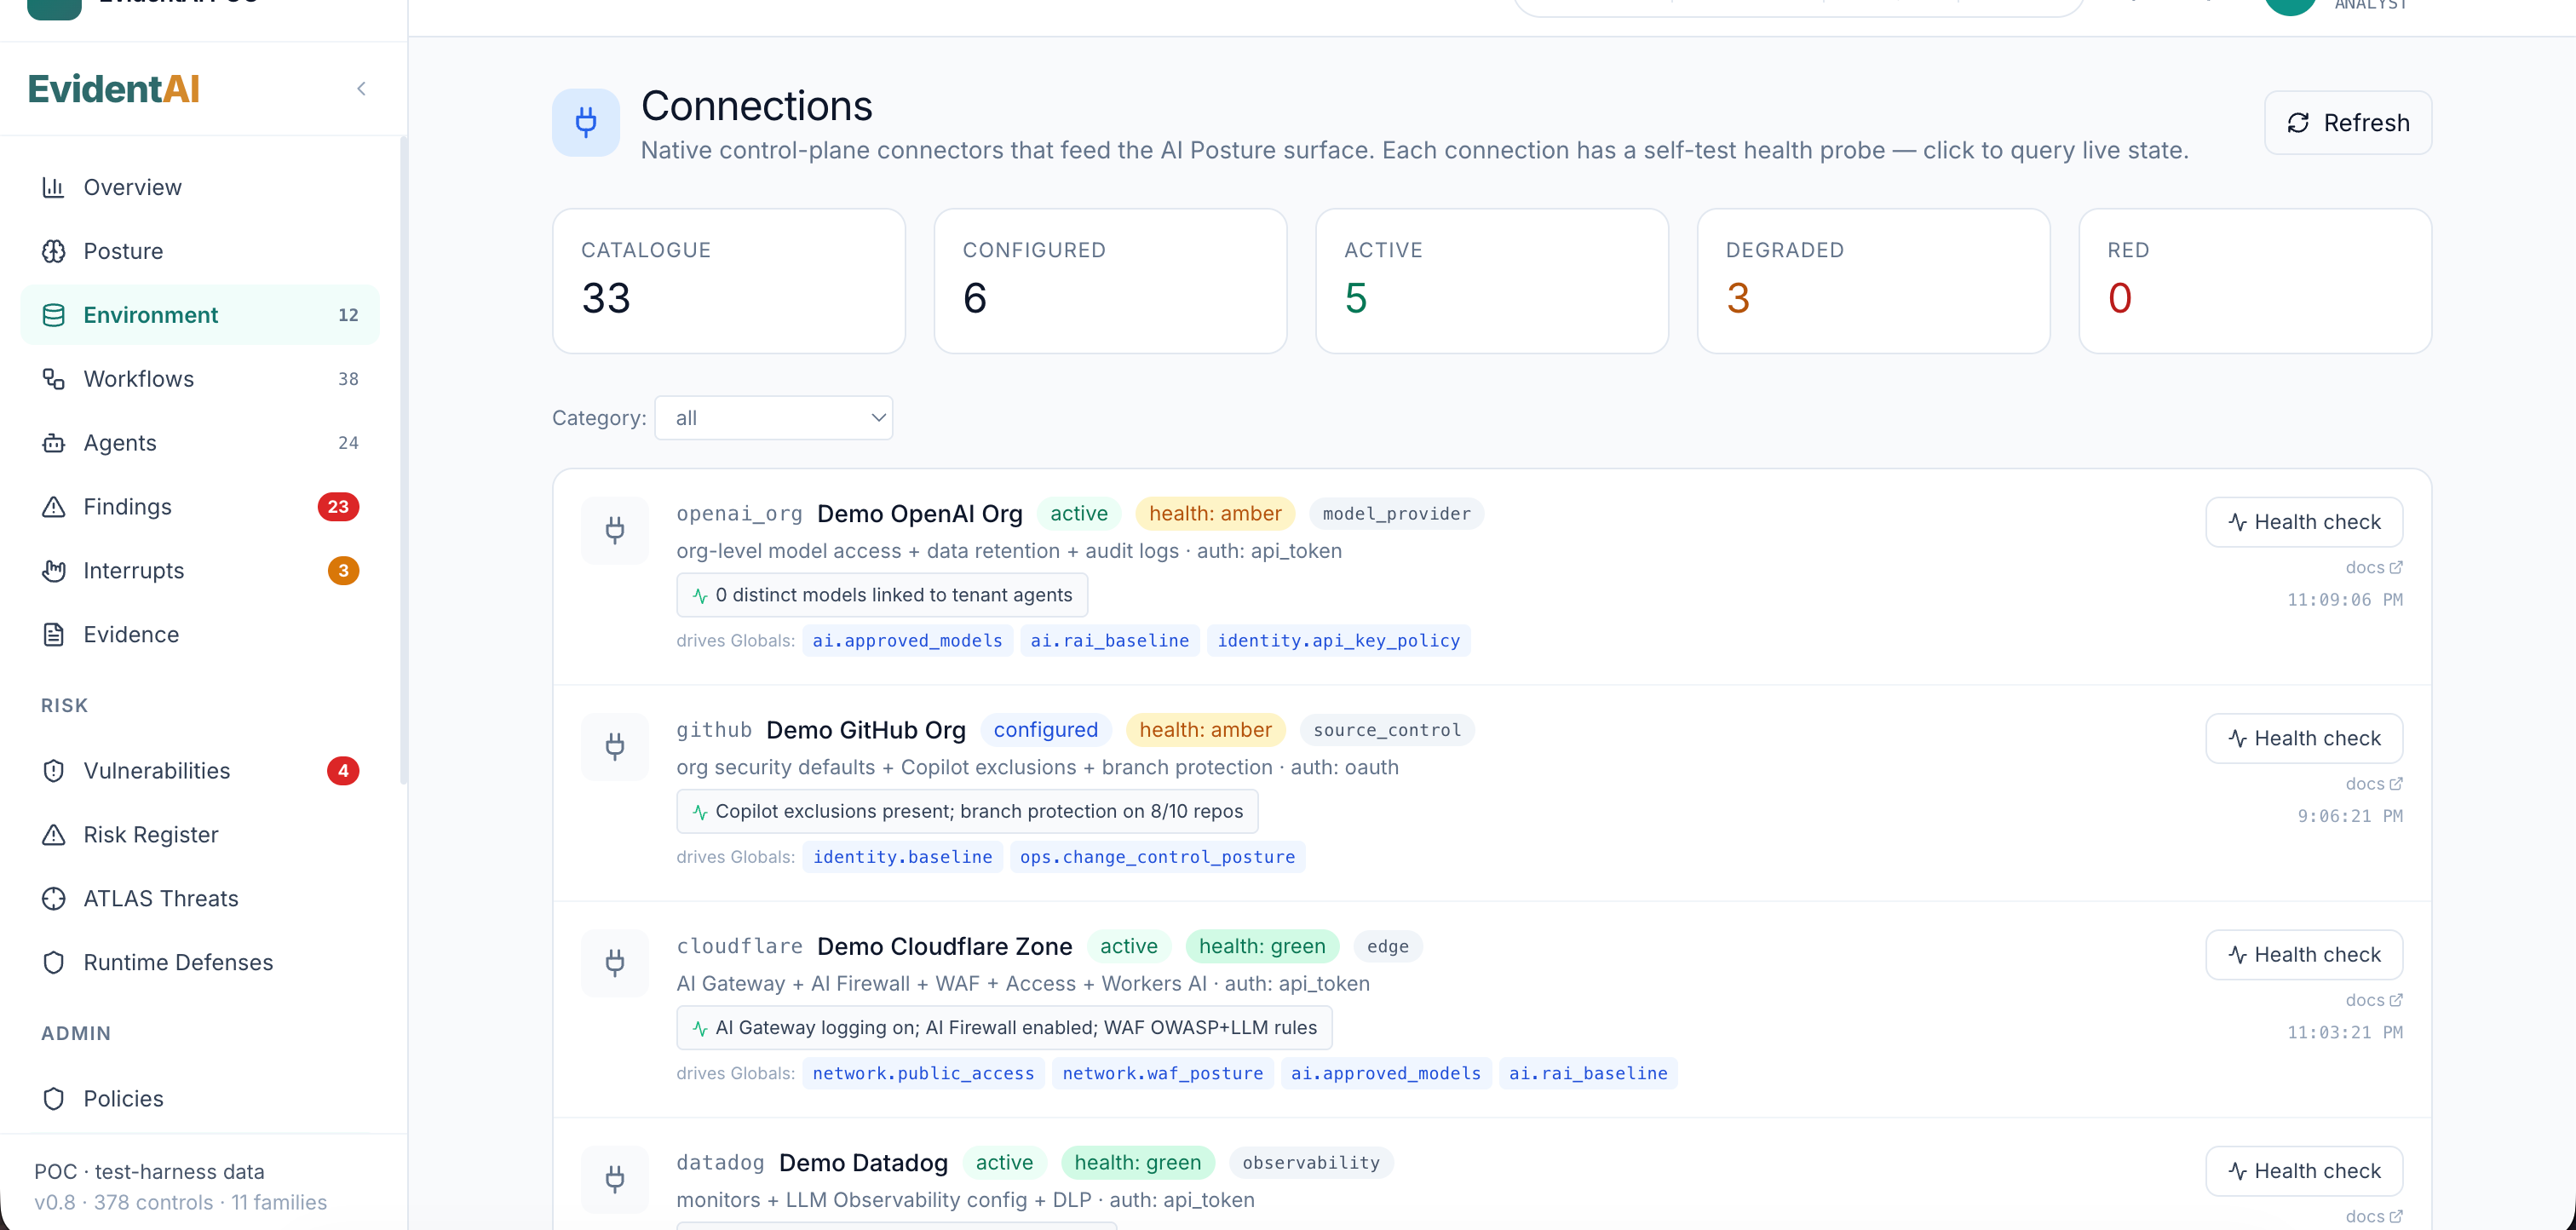Click the ai.rai_baseline tag on Cloudflare row
The height and width of the screenshot is (1230, 2576).
point(1587,1074)
